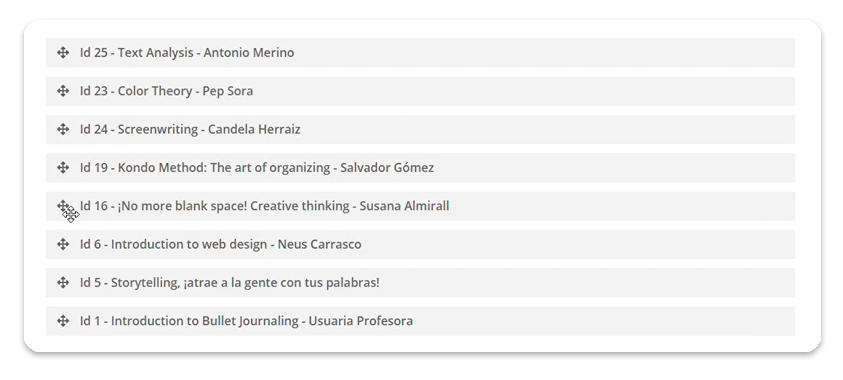Click the drag icon beside Id 6 web design
843x380 pixels.
[63, 244]
